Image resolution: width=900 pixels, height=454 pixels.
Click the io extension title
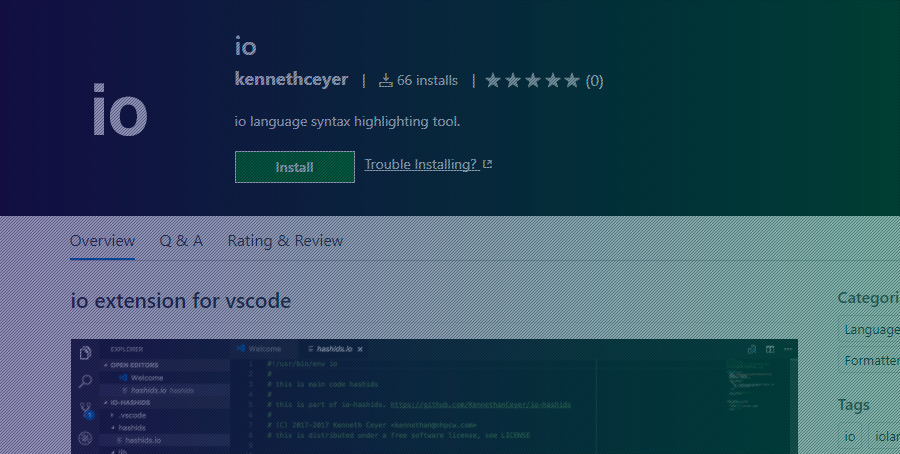245,46
